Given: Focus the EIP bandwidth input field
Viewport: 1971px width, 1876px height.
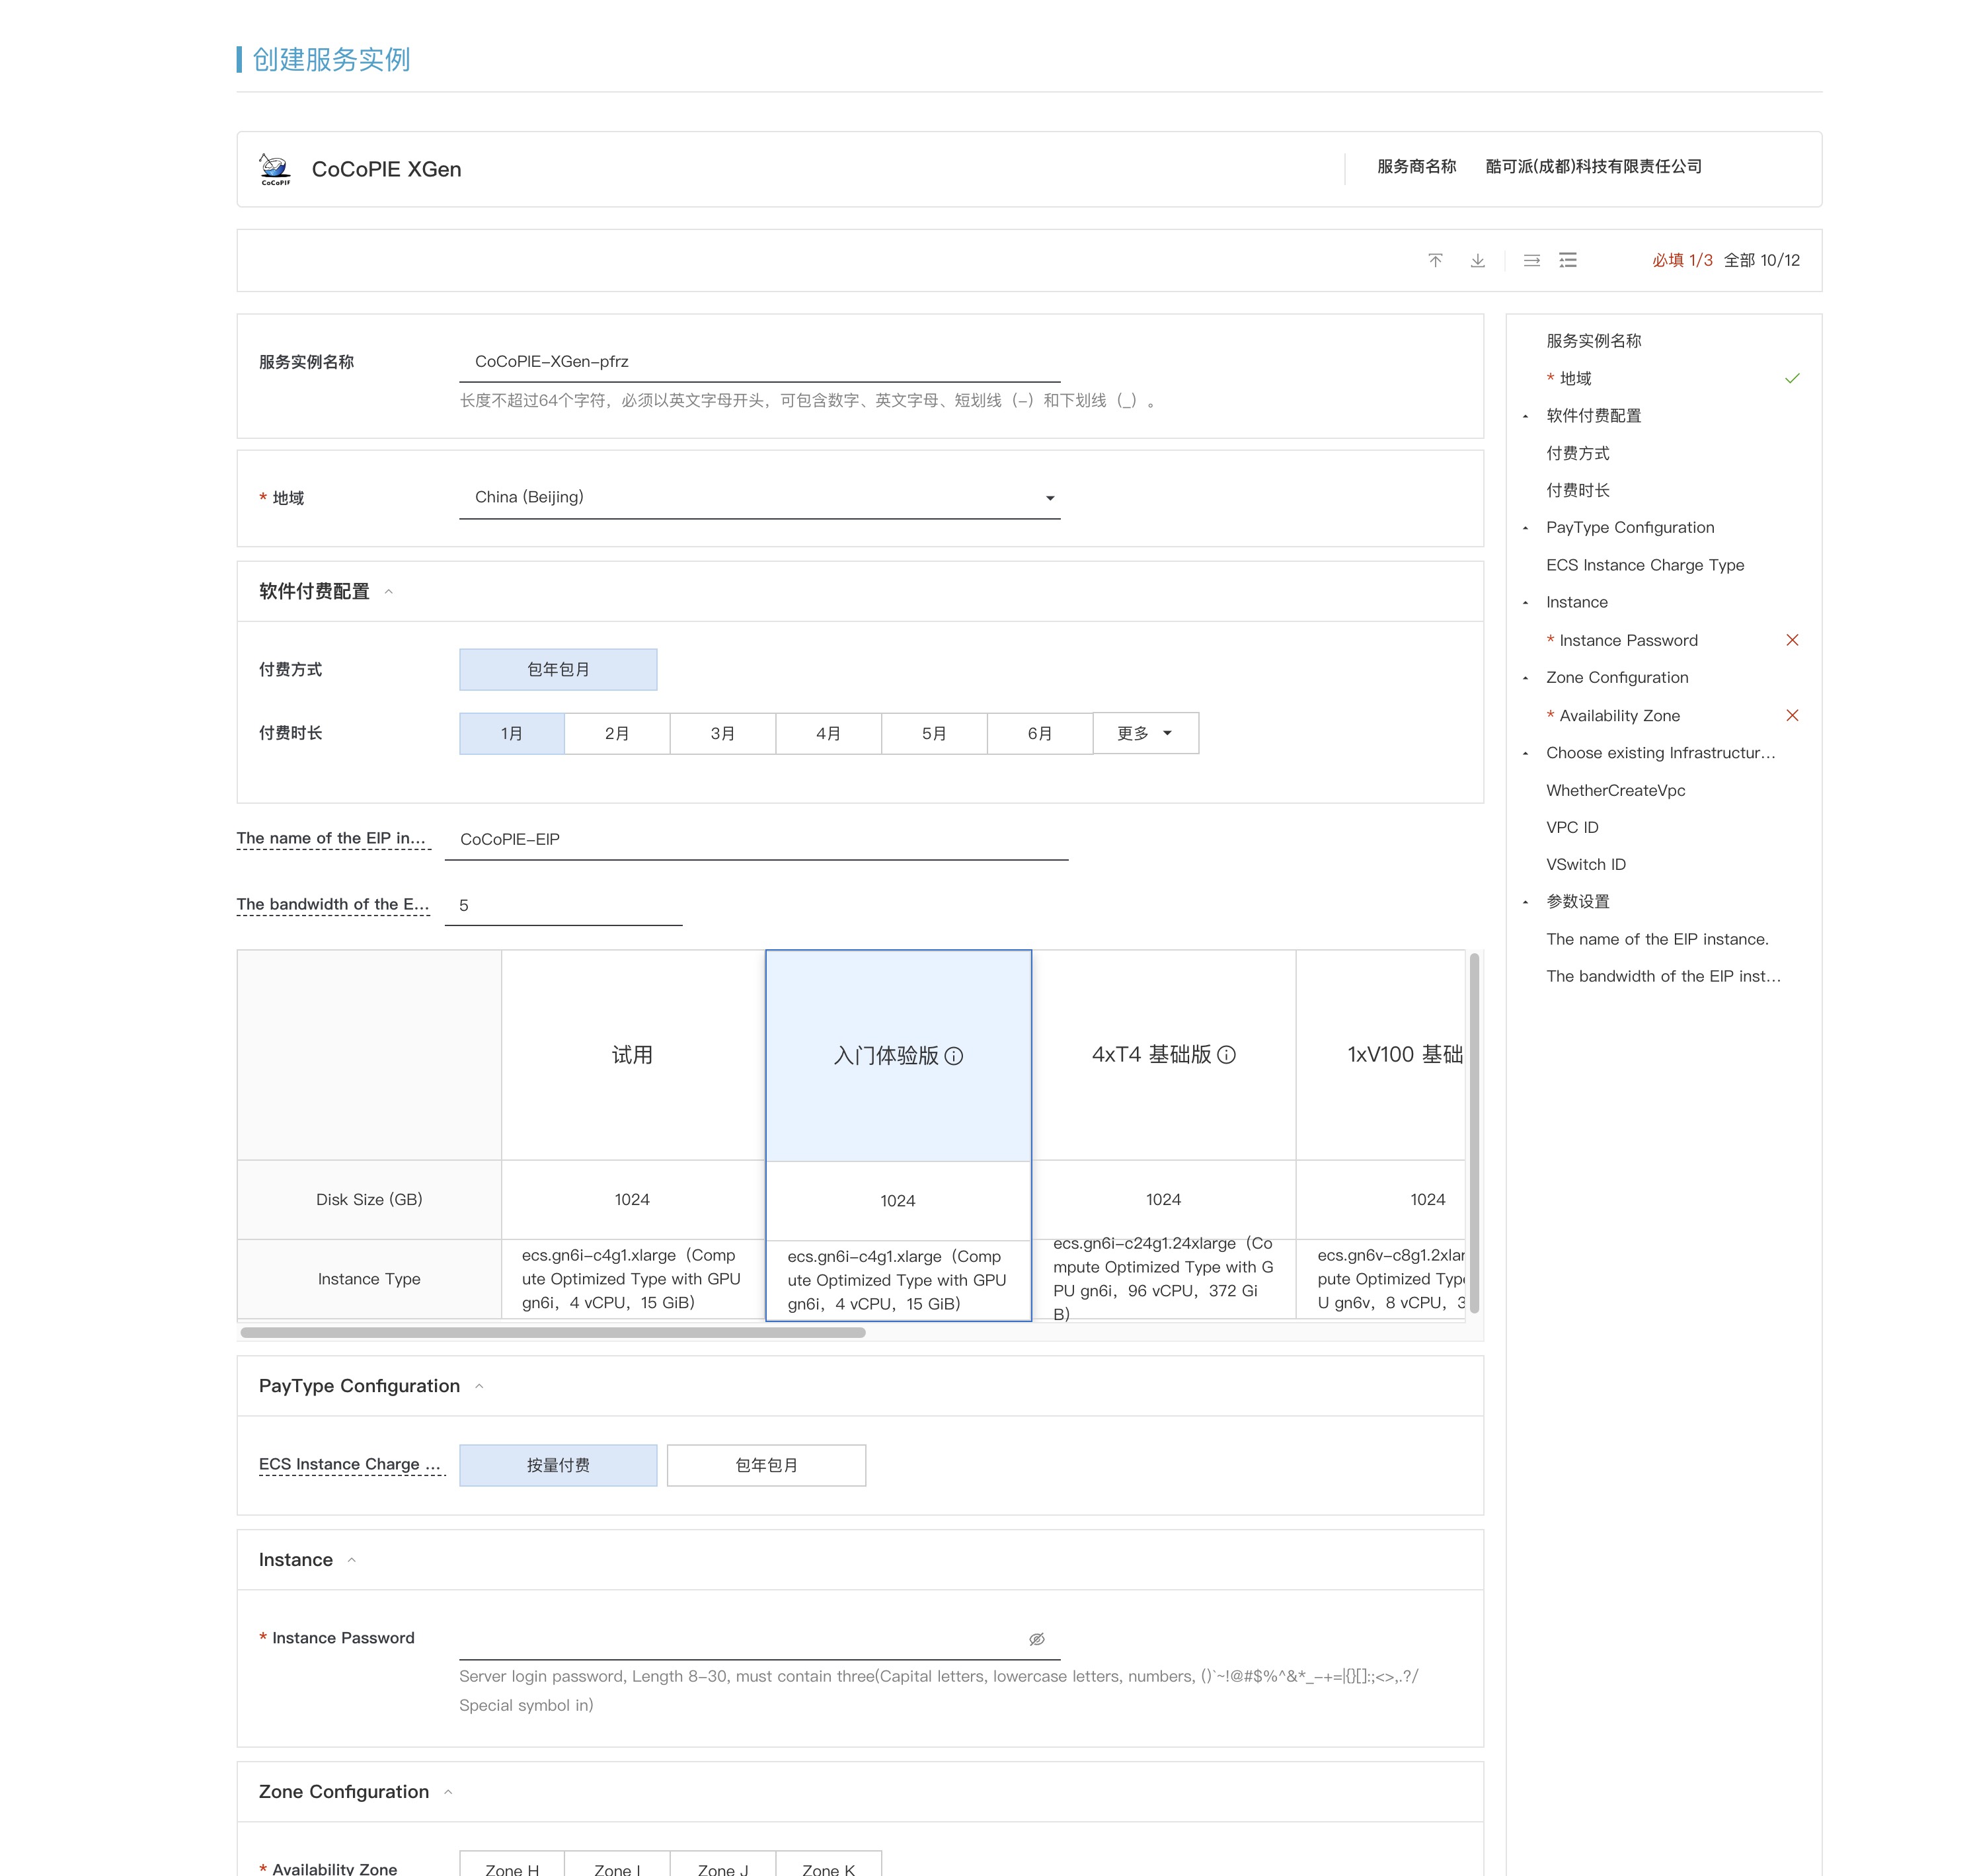Looking at the screenshot, I should click(x=563, y=905).
